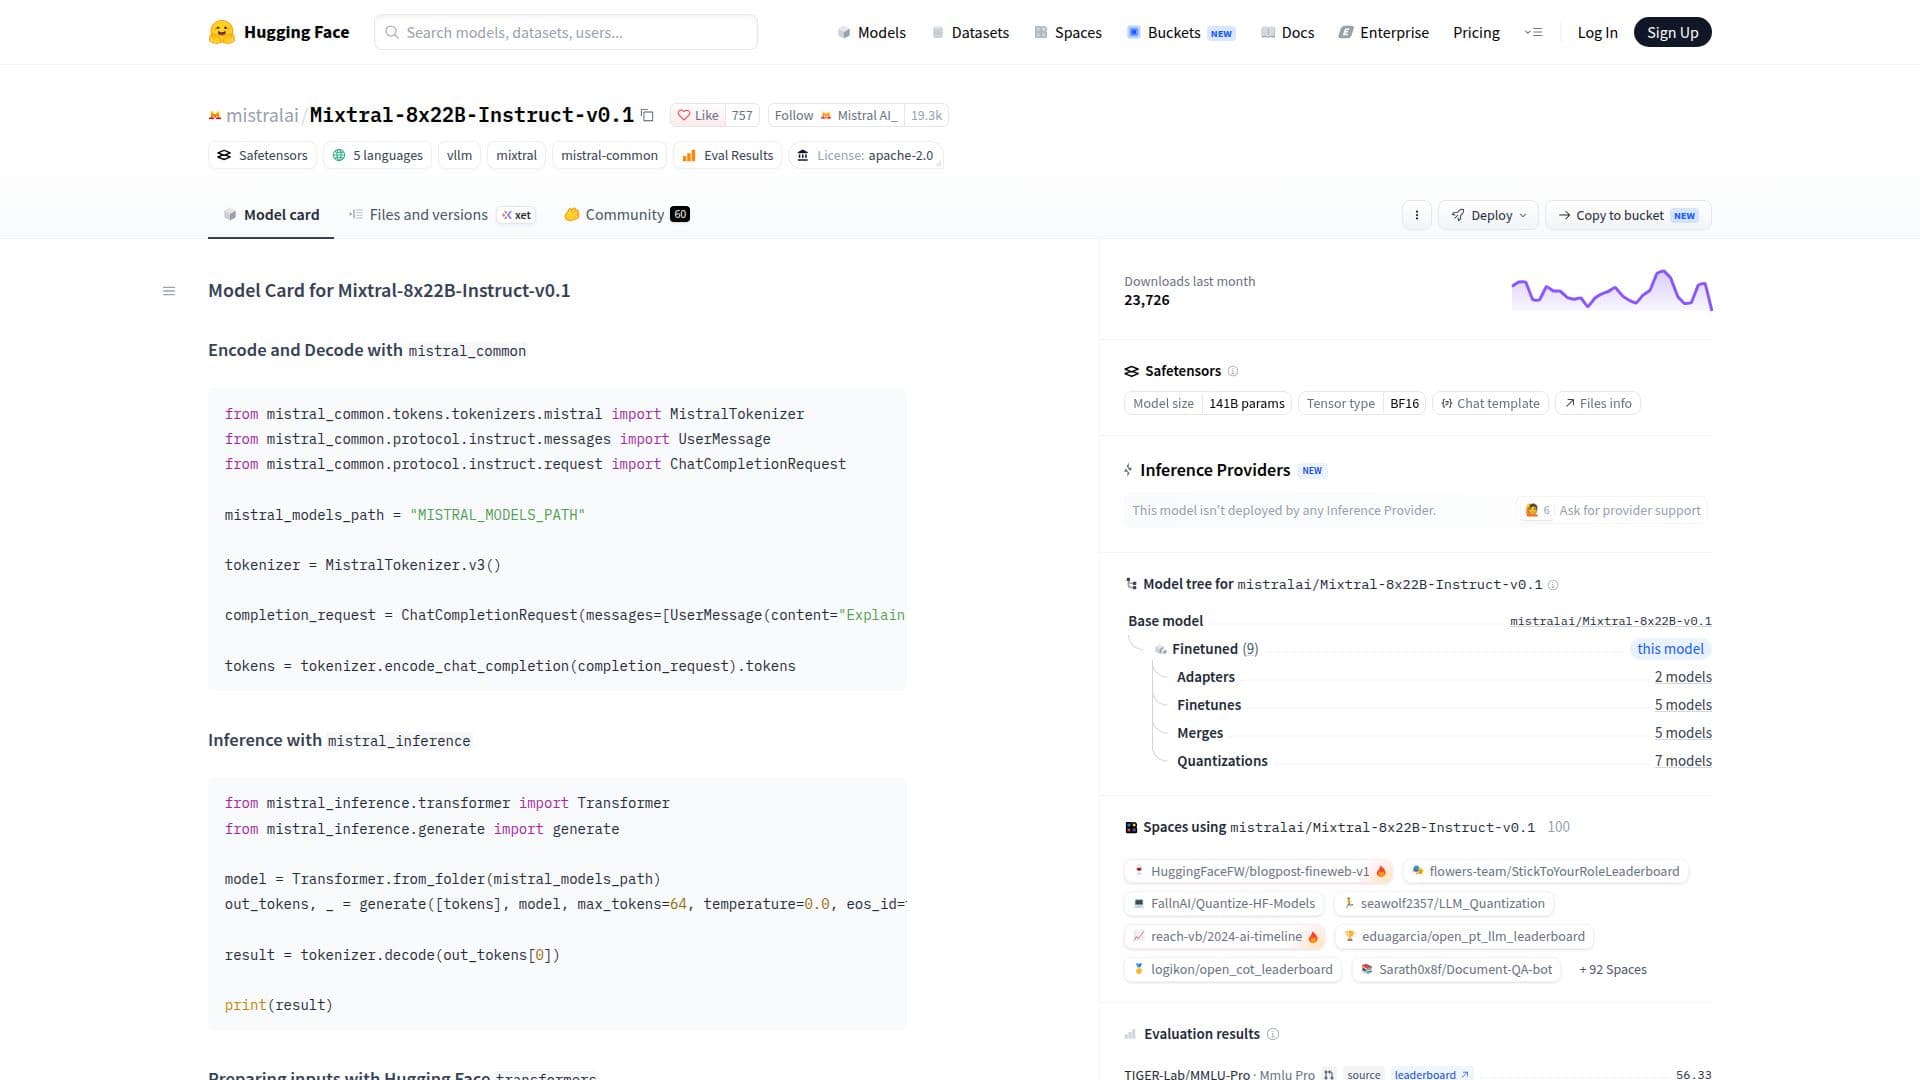1920x1080 pixels.
Task: Click the Evaluation results info icon
Action: (x=1273, y=1034)
